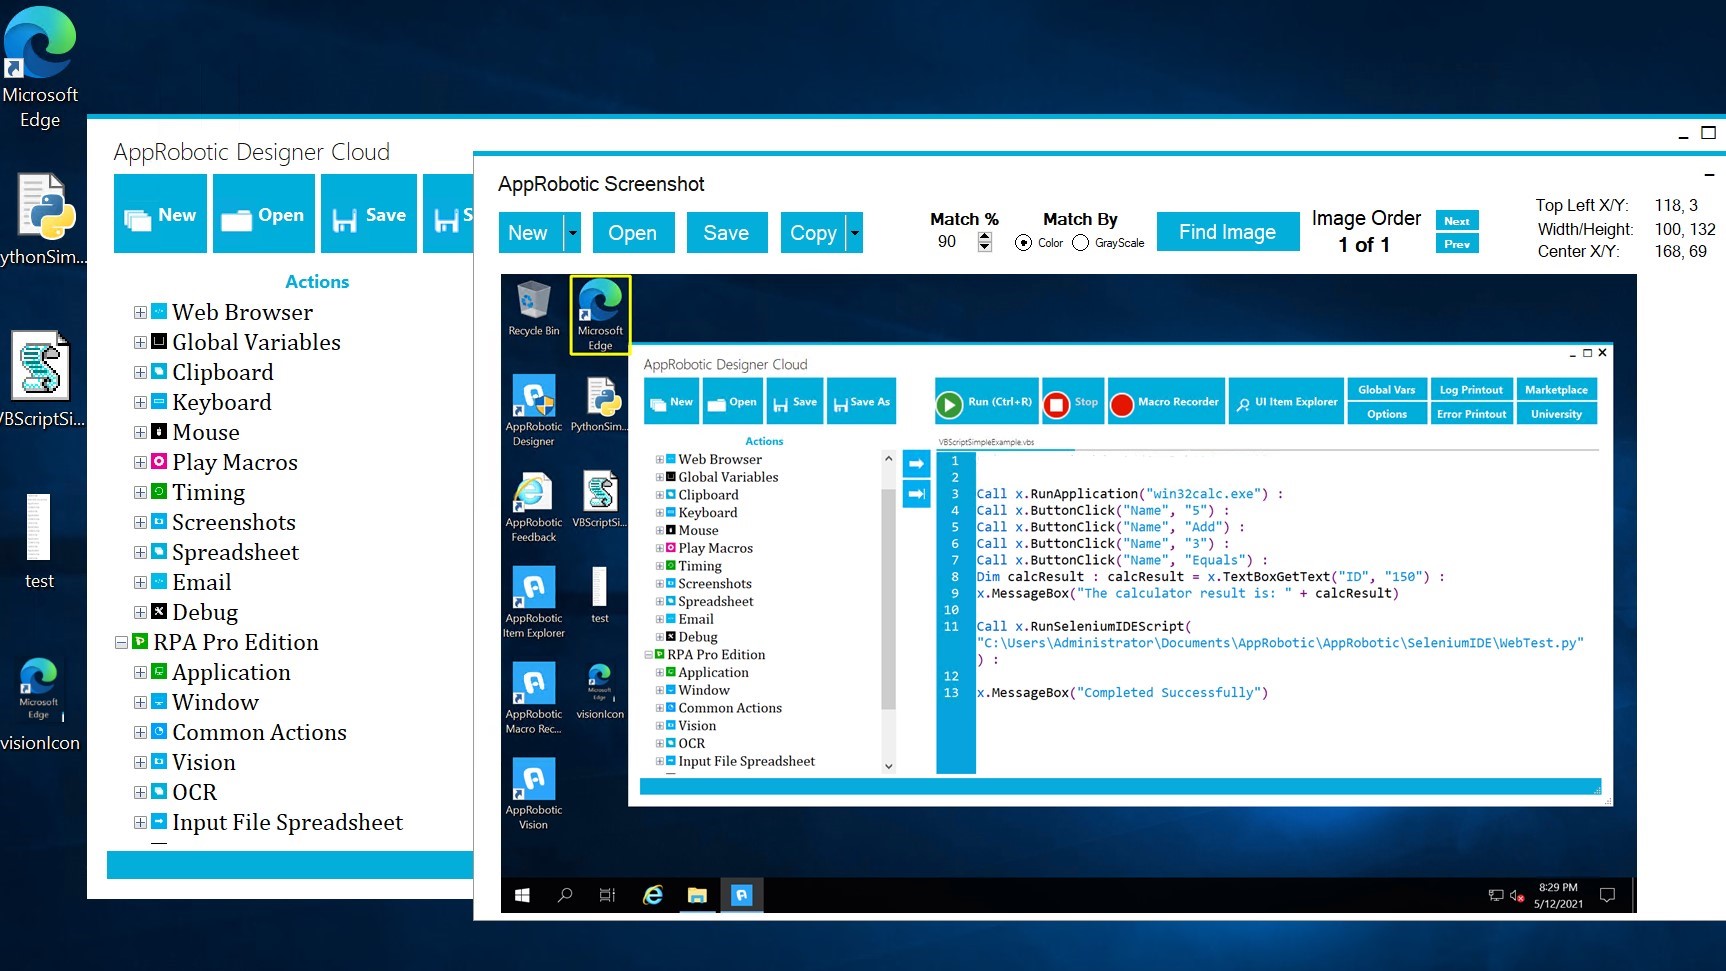The width and height of the screenshot is (1726, 971).
Task: Click the Debug icon in Actions tree
Action: pos(159,612)
